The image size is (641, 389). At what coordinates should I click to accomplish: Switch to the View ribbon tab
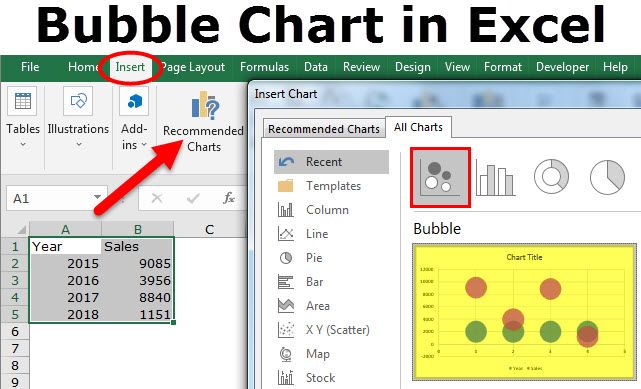[x=457, y=67]
